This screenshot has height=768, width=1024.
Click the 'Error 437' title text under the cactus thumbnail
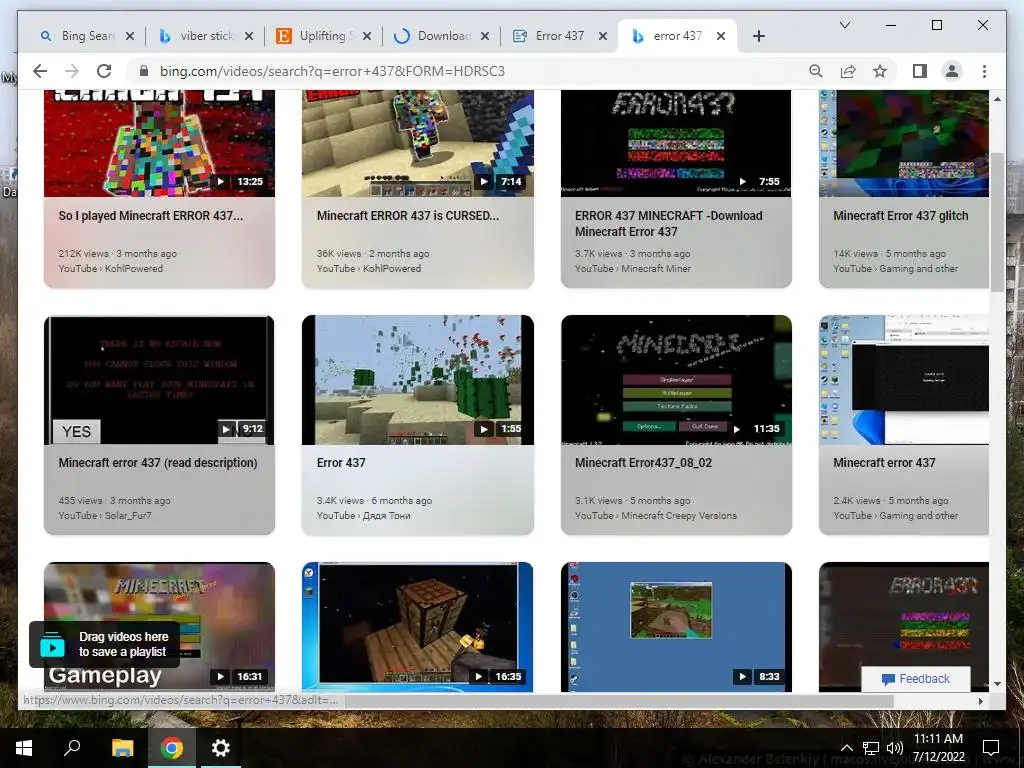click(341, 462)
